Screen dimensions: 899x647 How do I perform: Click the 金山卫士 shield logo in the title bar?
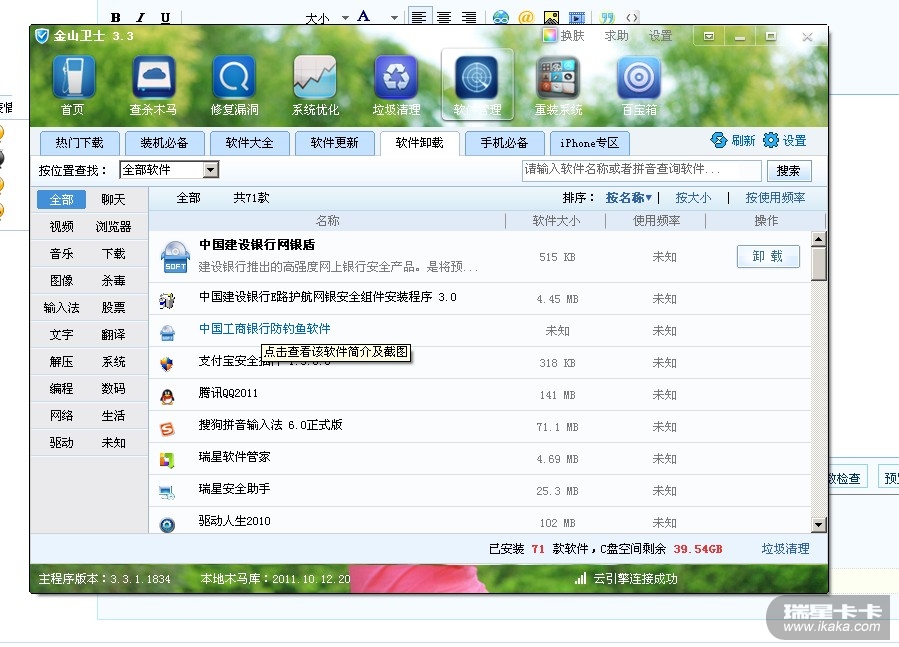click(x=42, y=36)
